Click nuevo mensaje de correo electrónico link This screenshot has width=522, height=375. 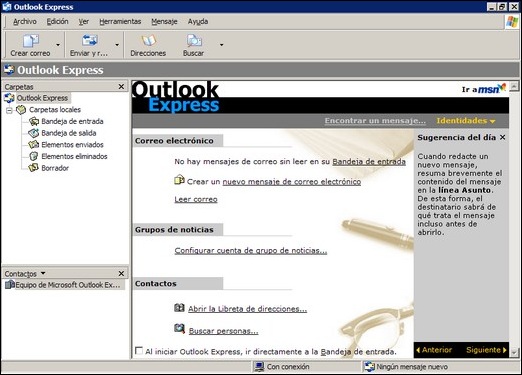[292, 182]
